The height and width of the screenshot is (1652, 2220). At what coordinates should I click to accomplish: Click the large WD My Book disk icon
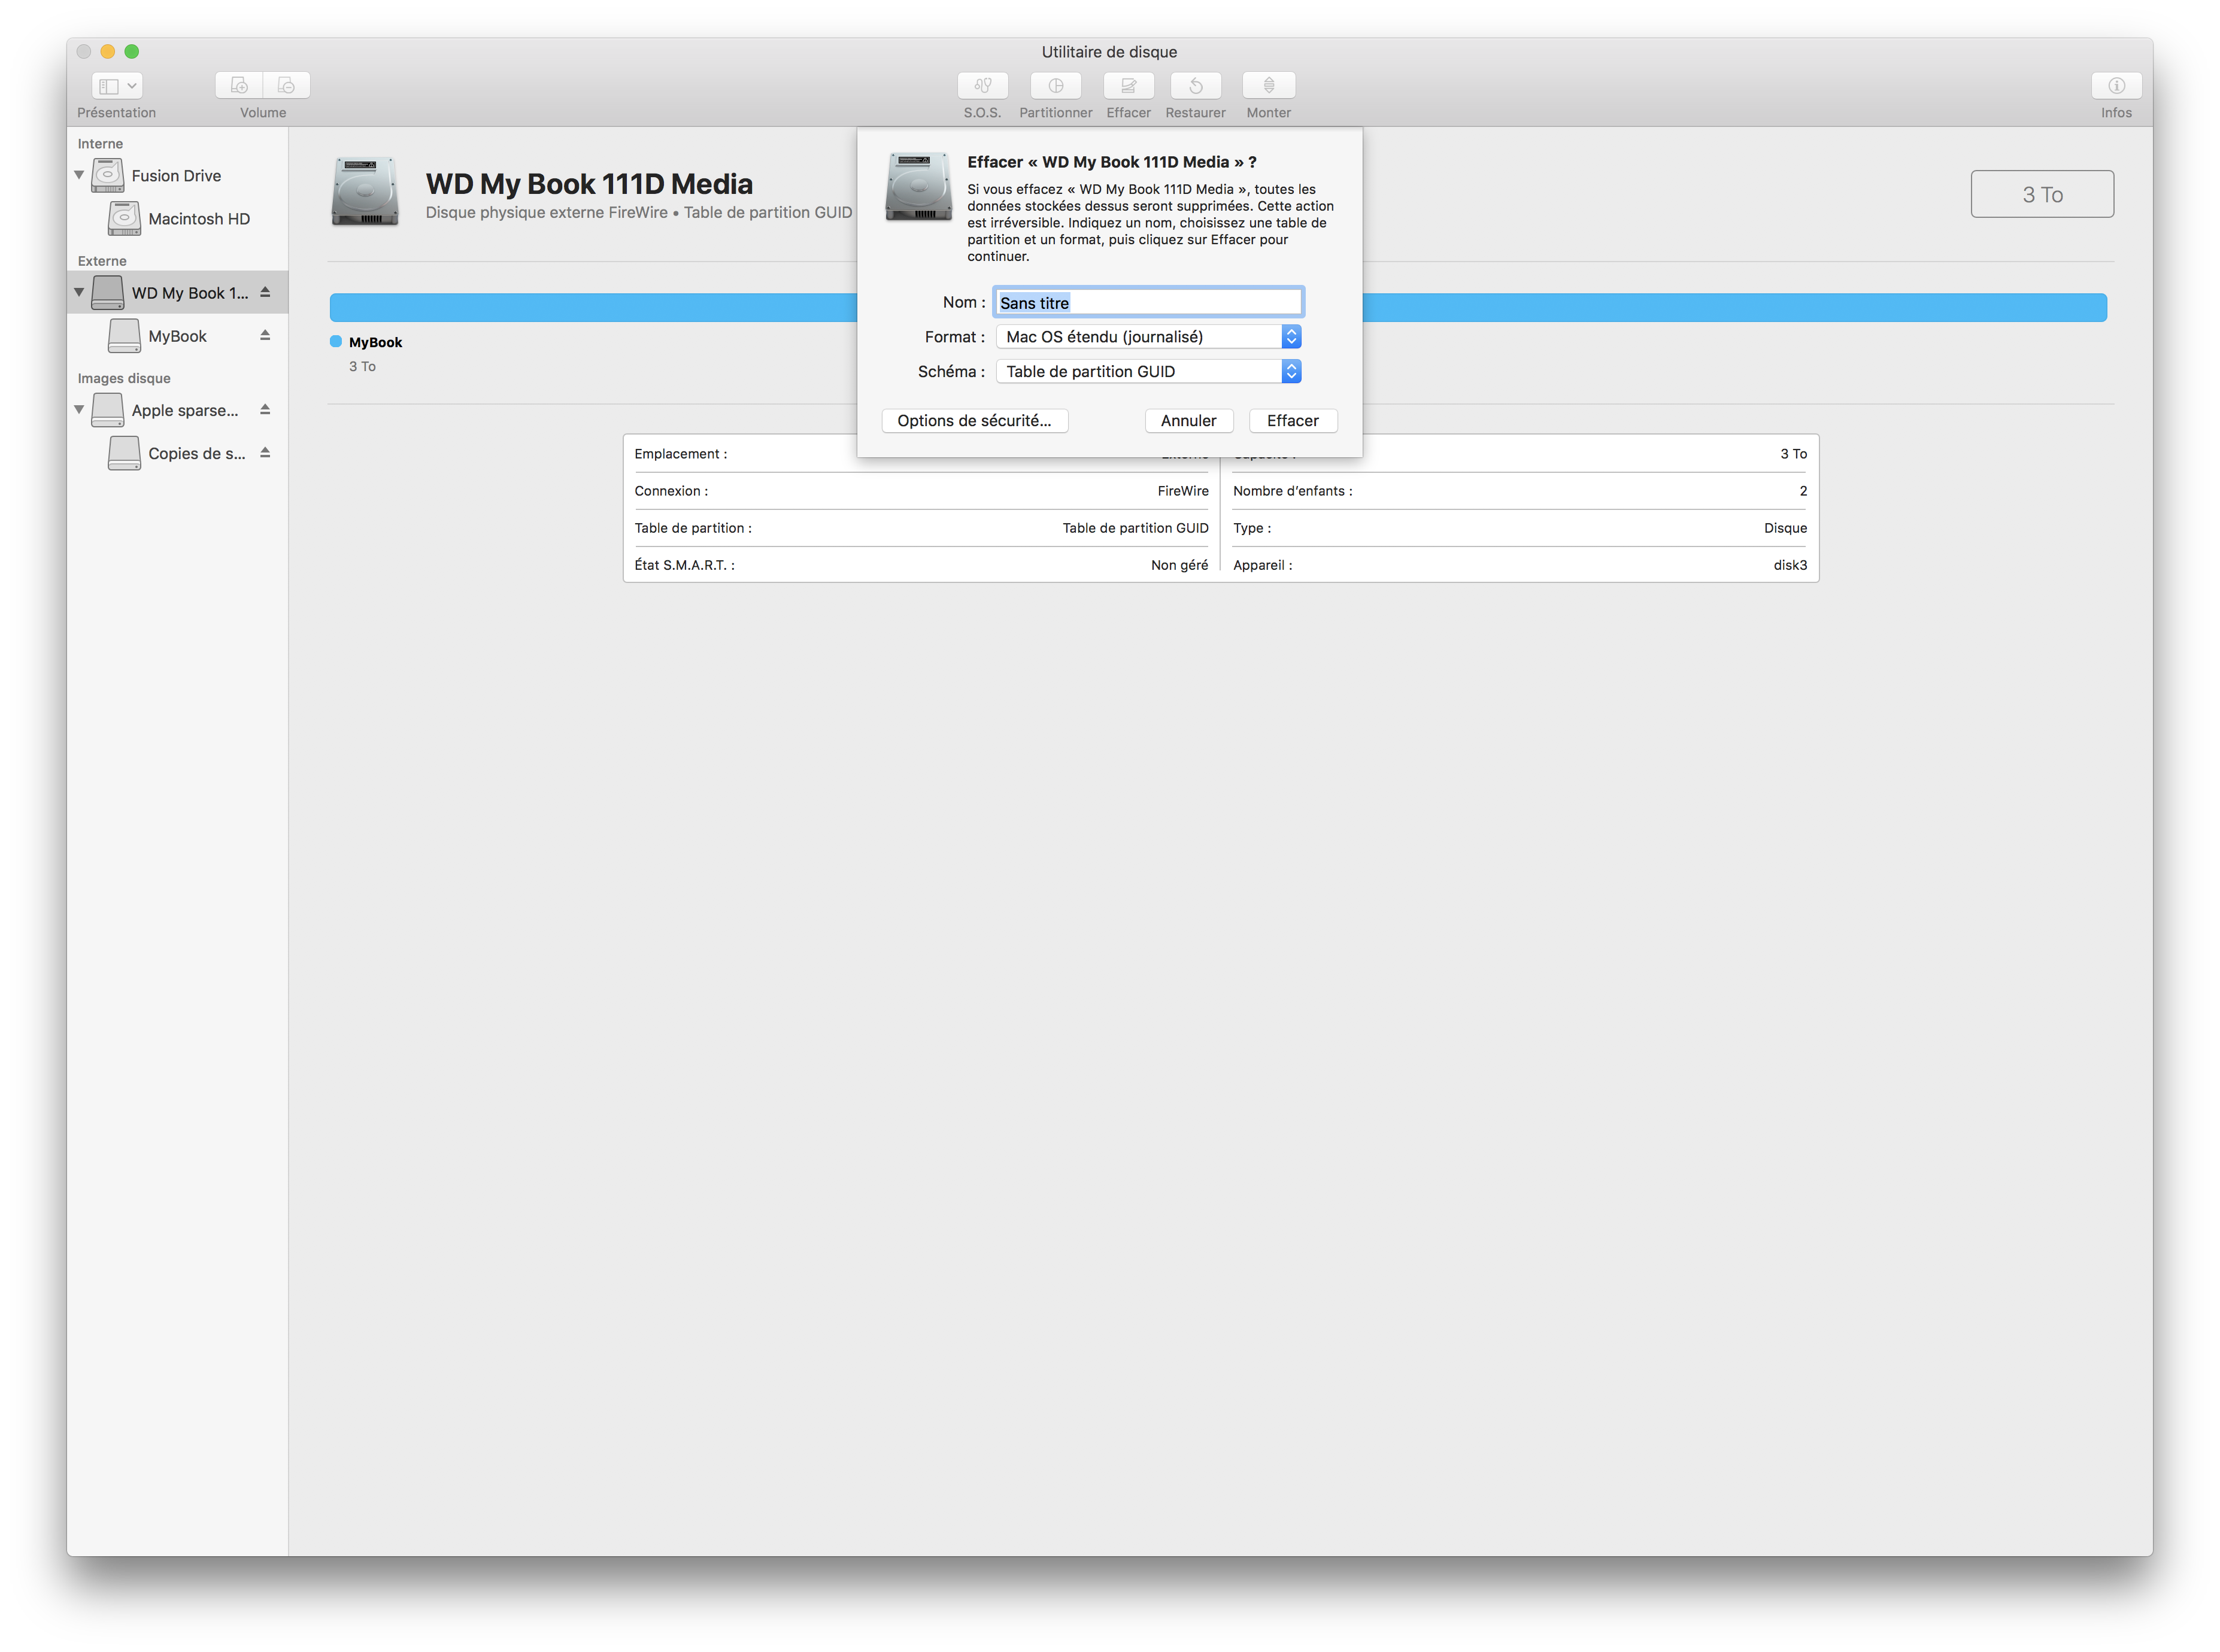tap(365, 191)
